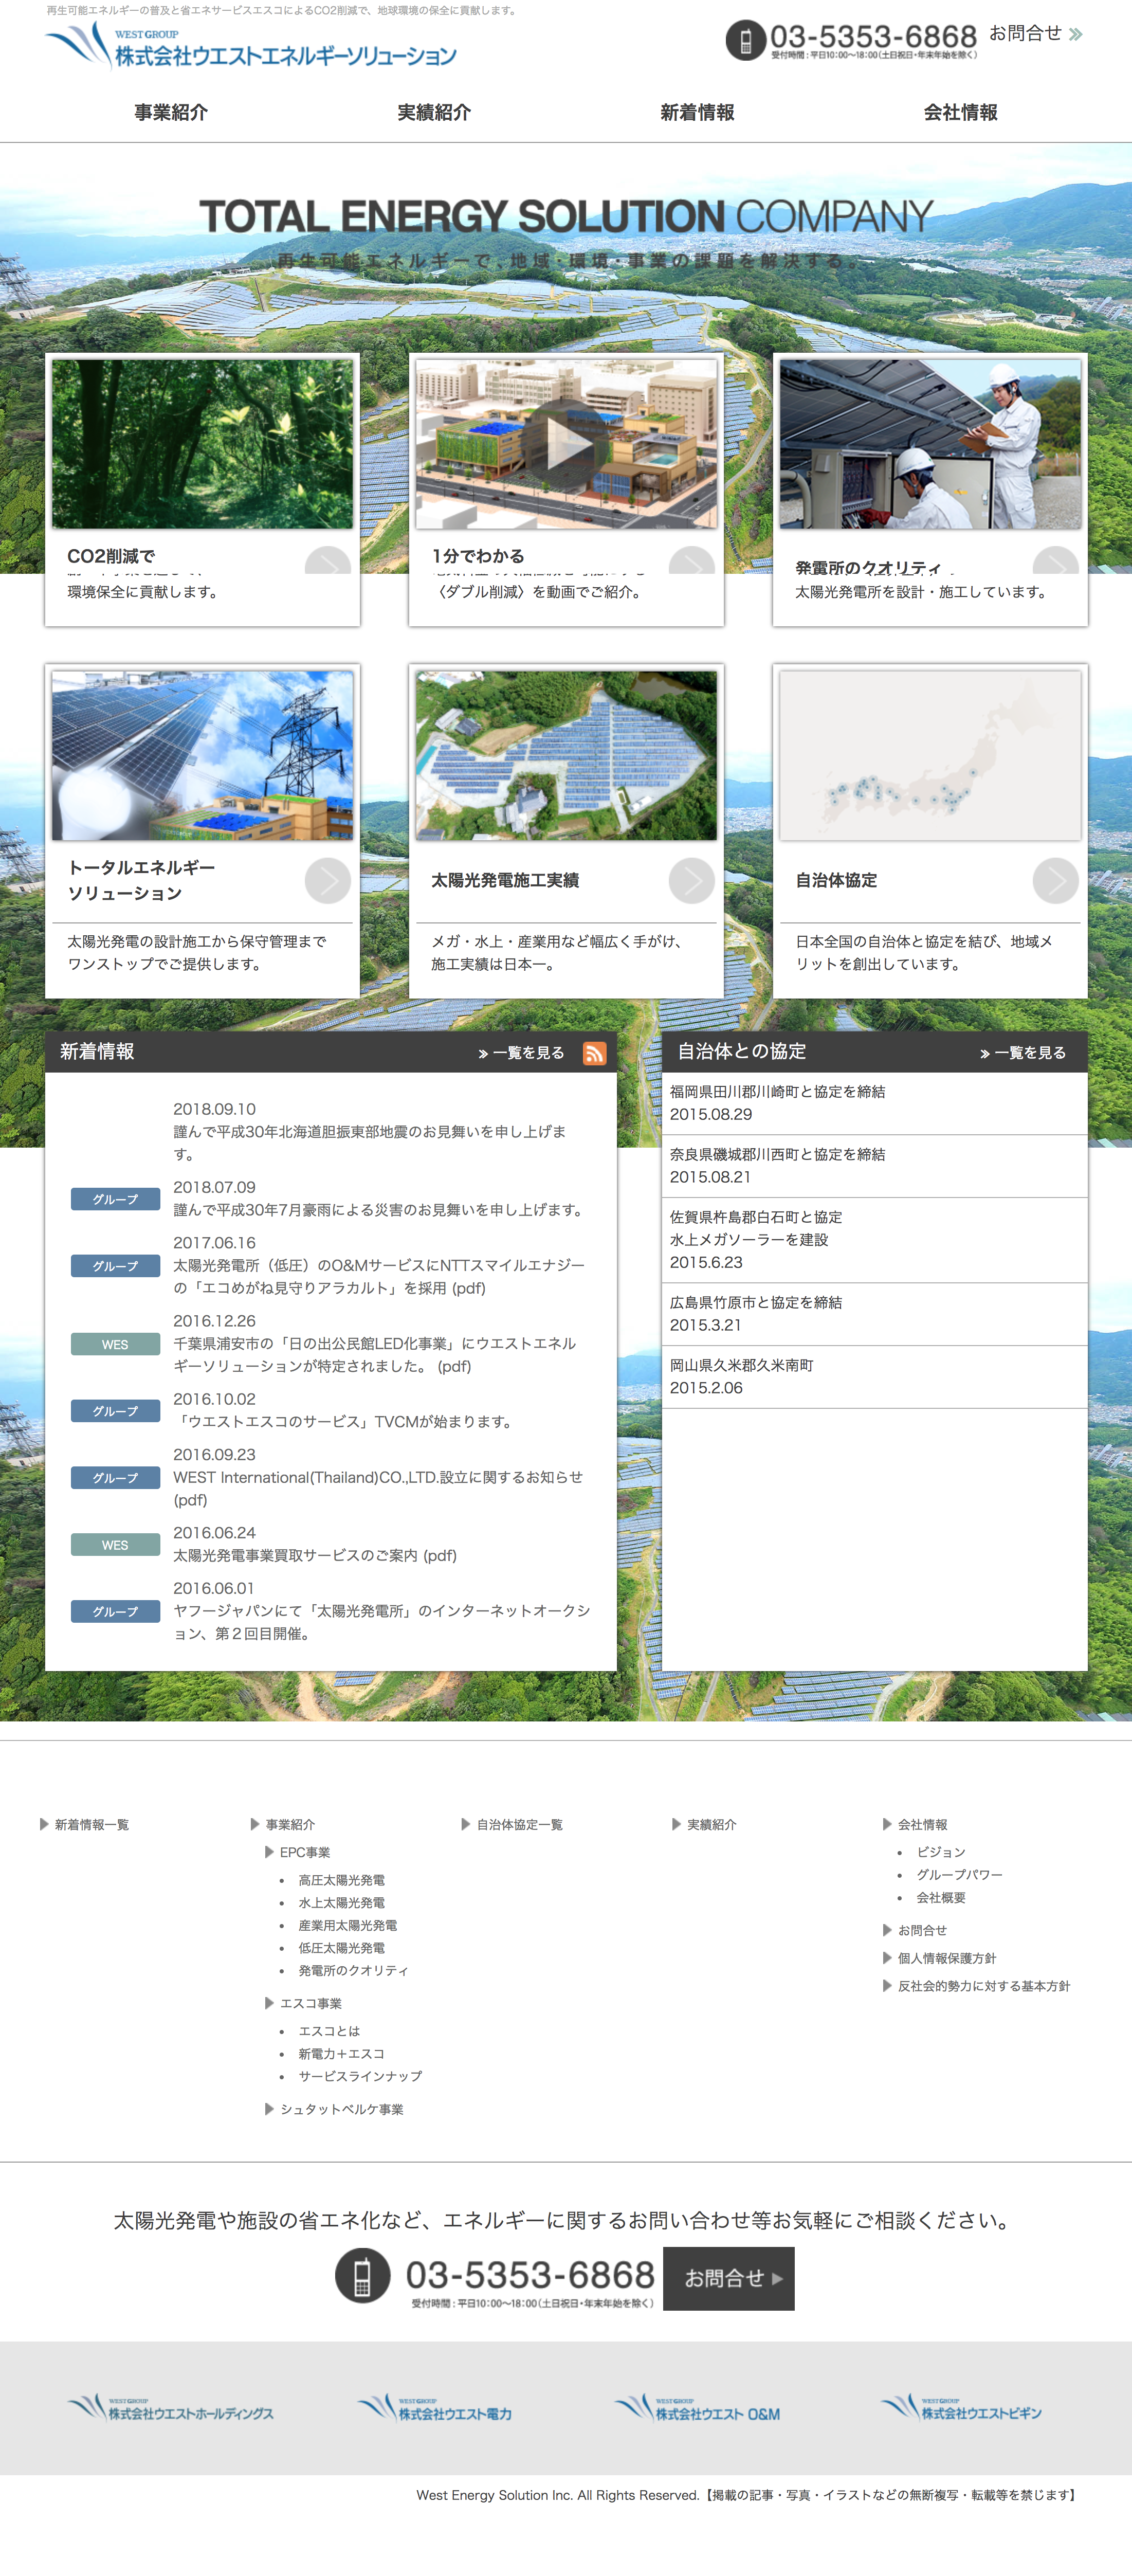Screen dimensions: 1132x2576
Task: Click the お問合せ link in the header
Action: pyautogui.click(x=1036, y=33)
